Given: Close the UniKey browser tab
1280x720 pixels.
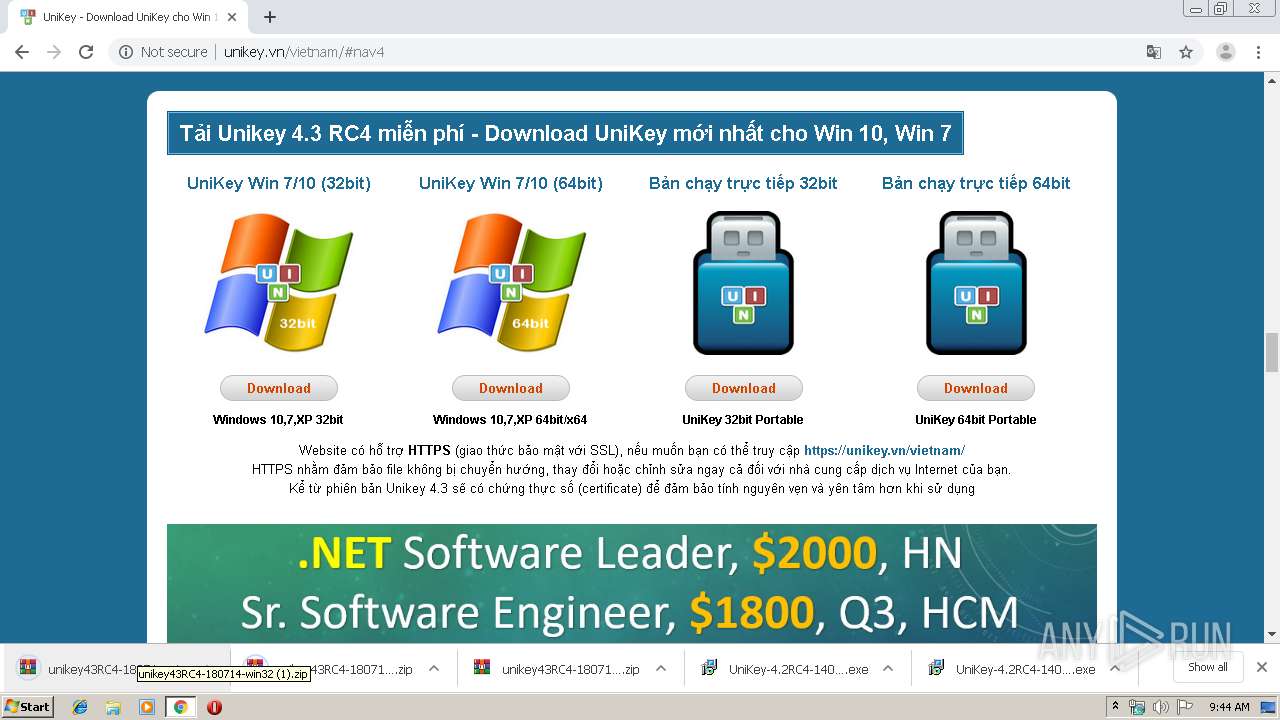Looking at the screenshot, I should (x=232, y=17).
